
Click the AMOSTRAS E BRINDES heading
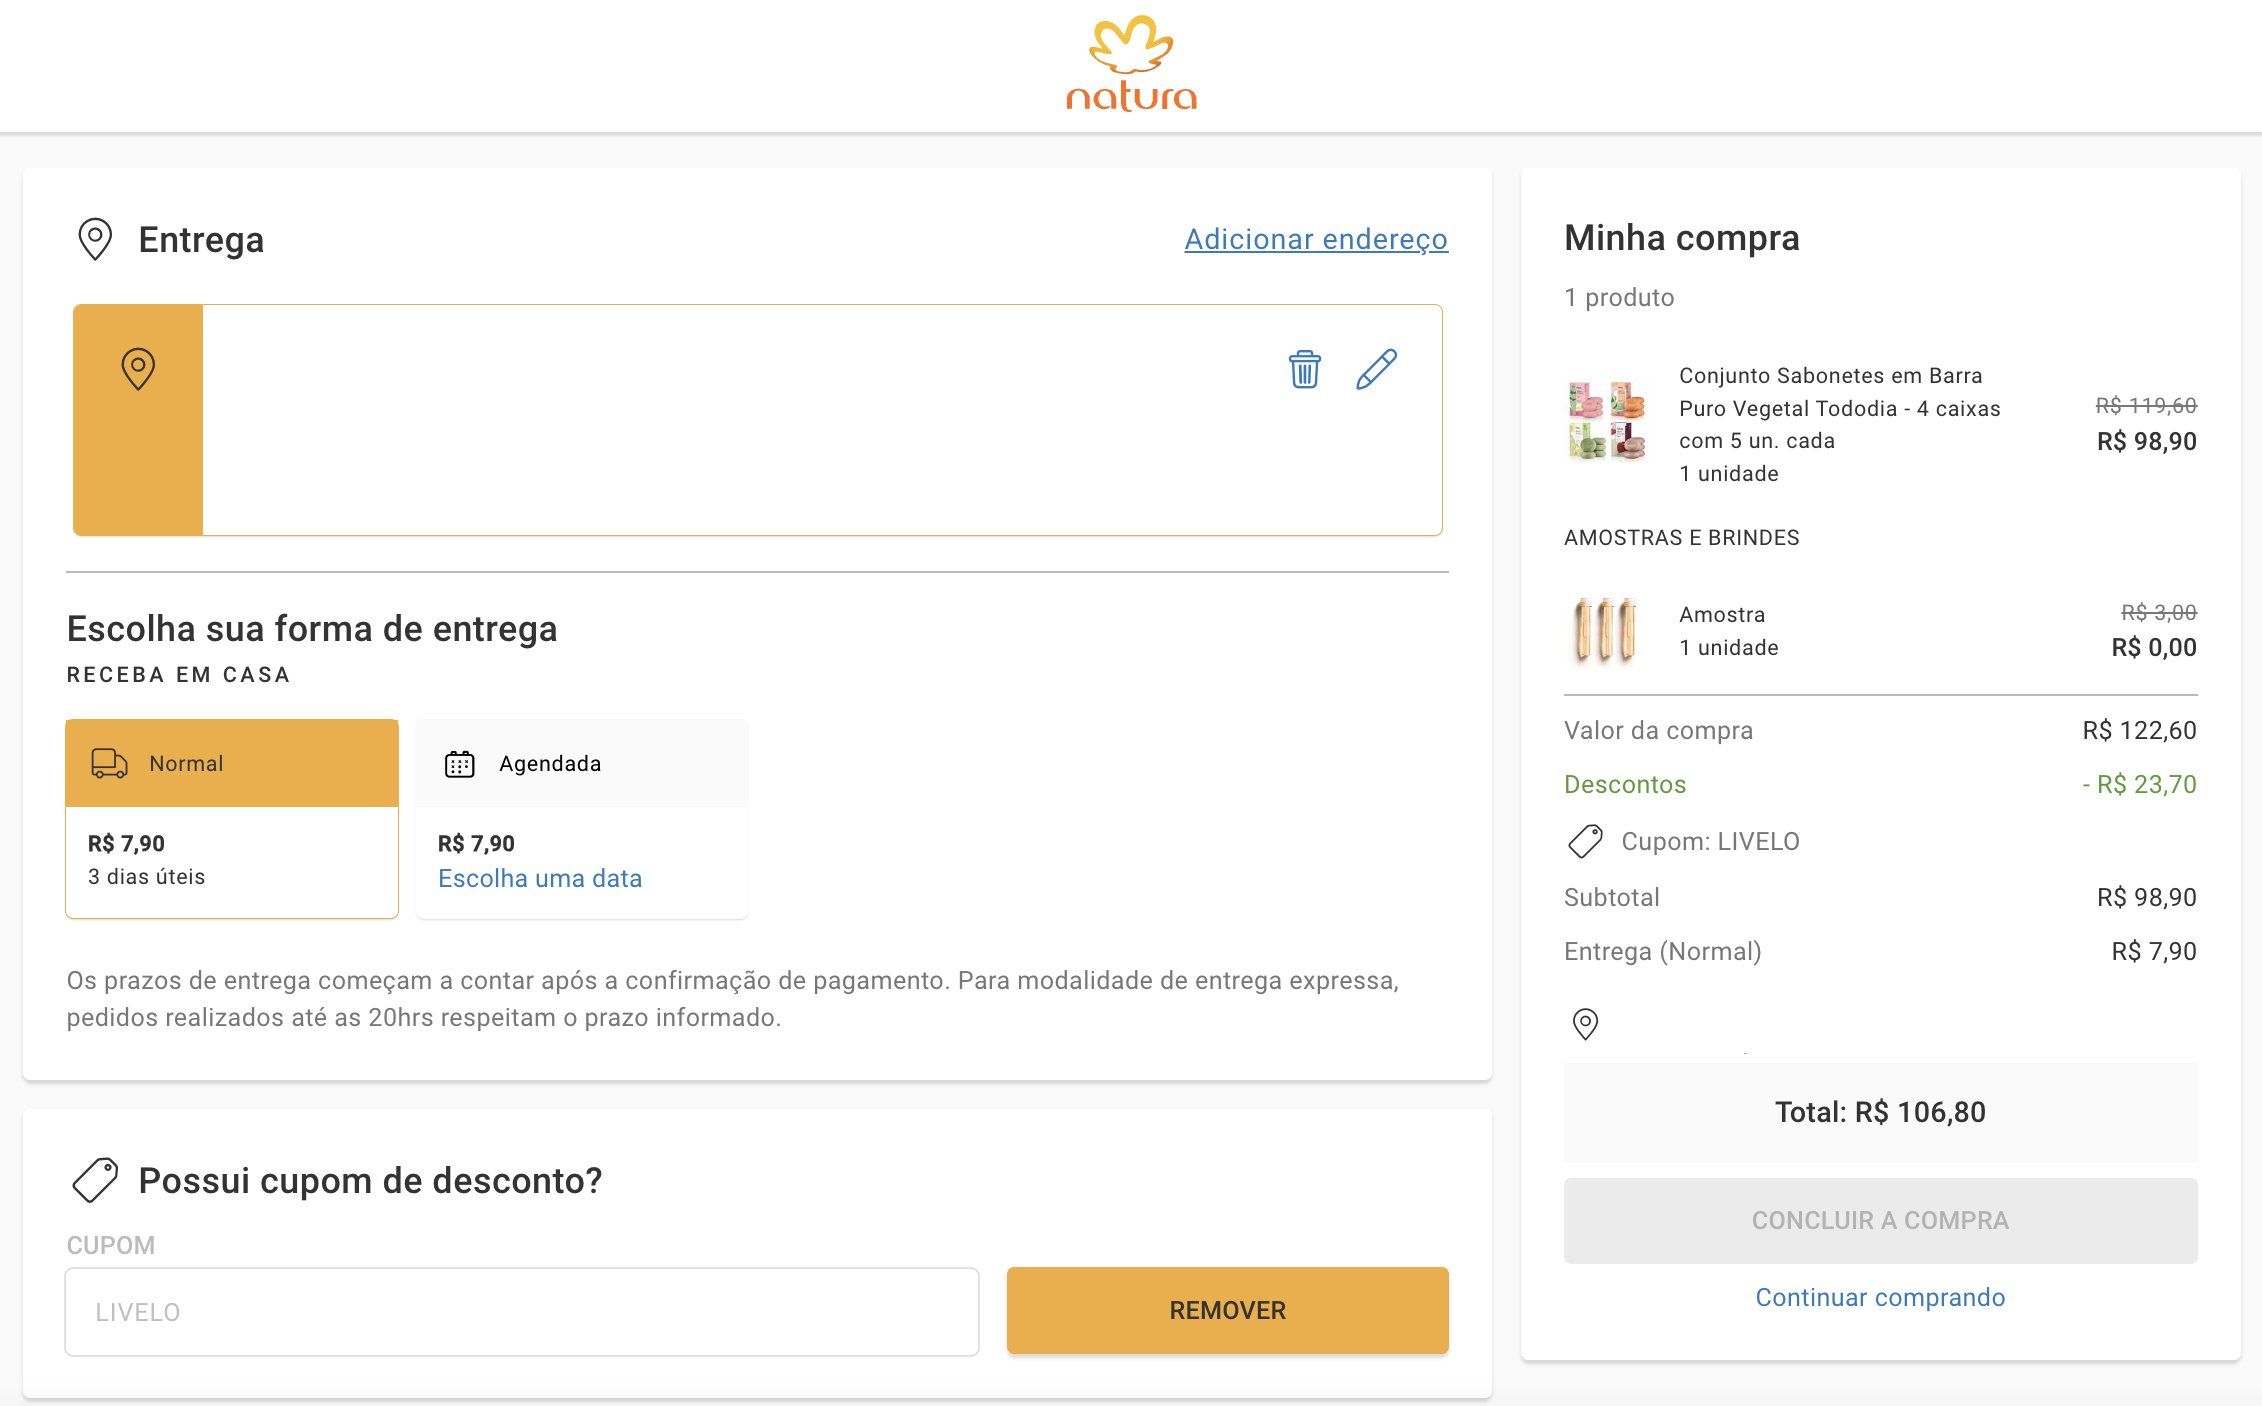[1681, 537]
